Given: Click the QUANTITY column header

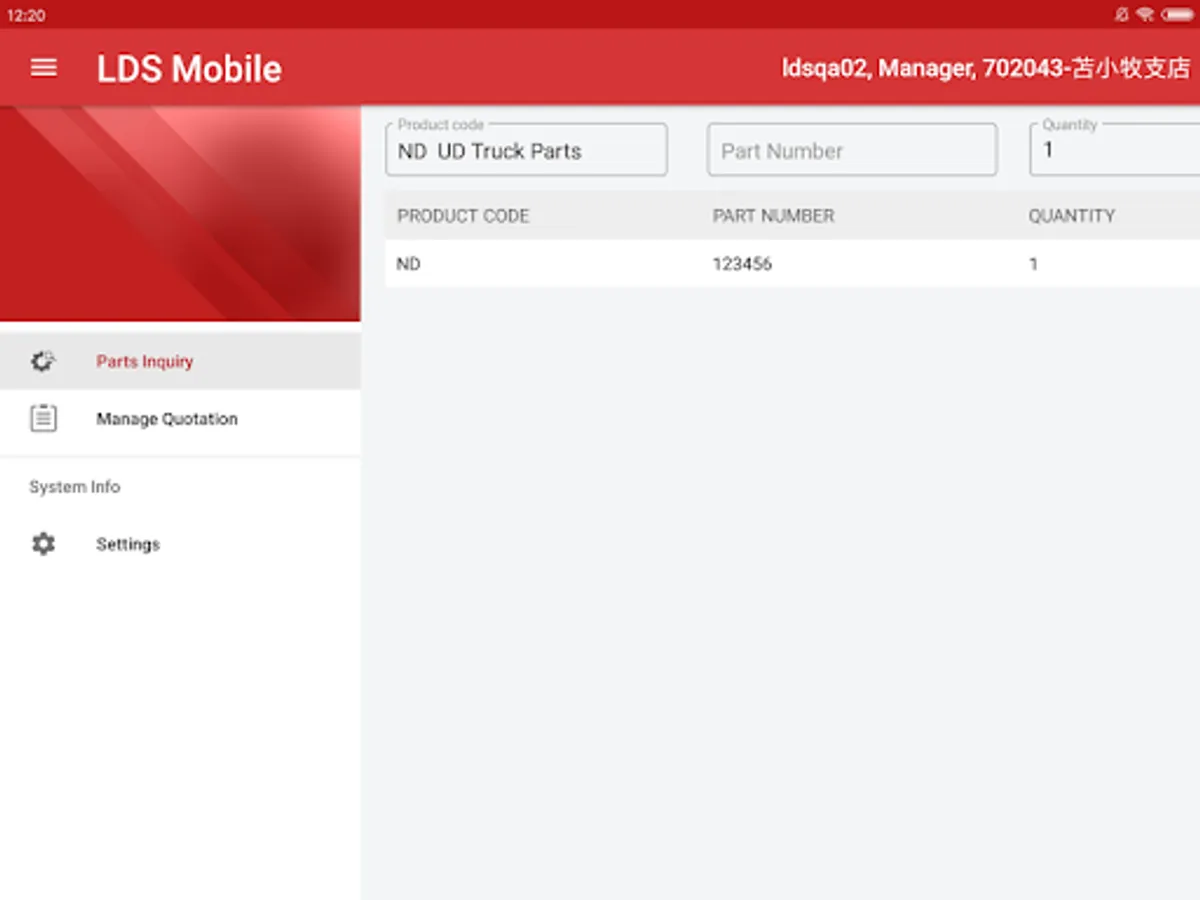Looking at the screenshot, I should pos(1071,216).
